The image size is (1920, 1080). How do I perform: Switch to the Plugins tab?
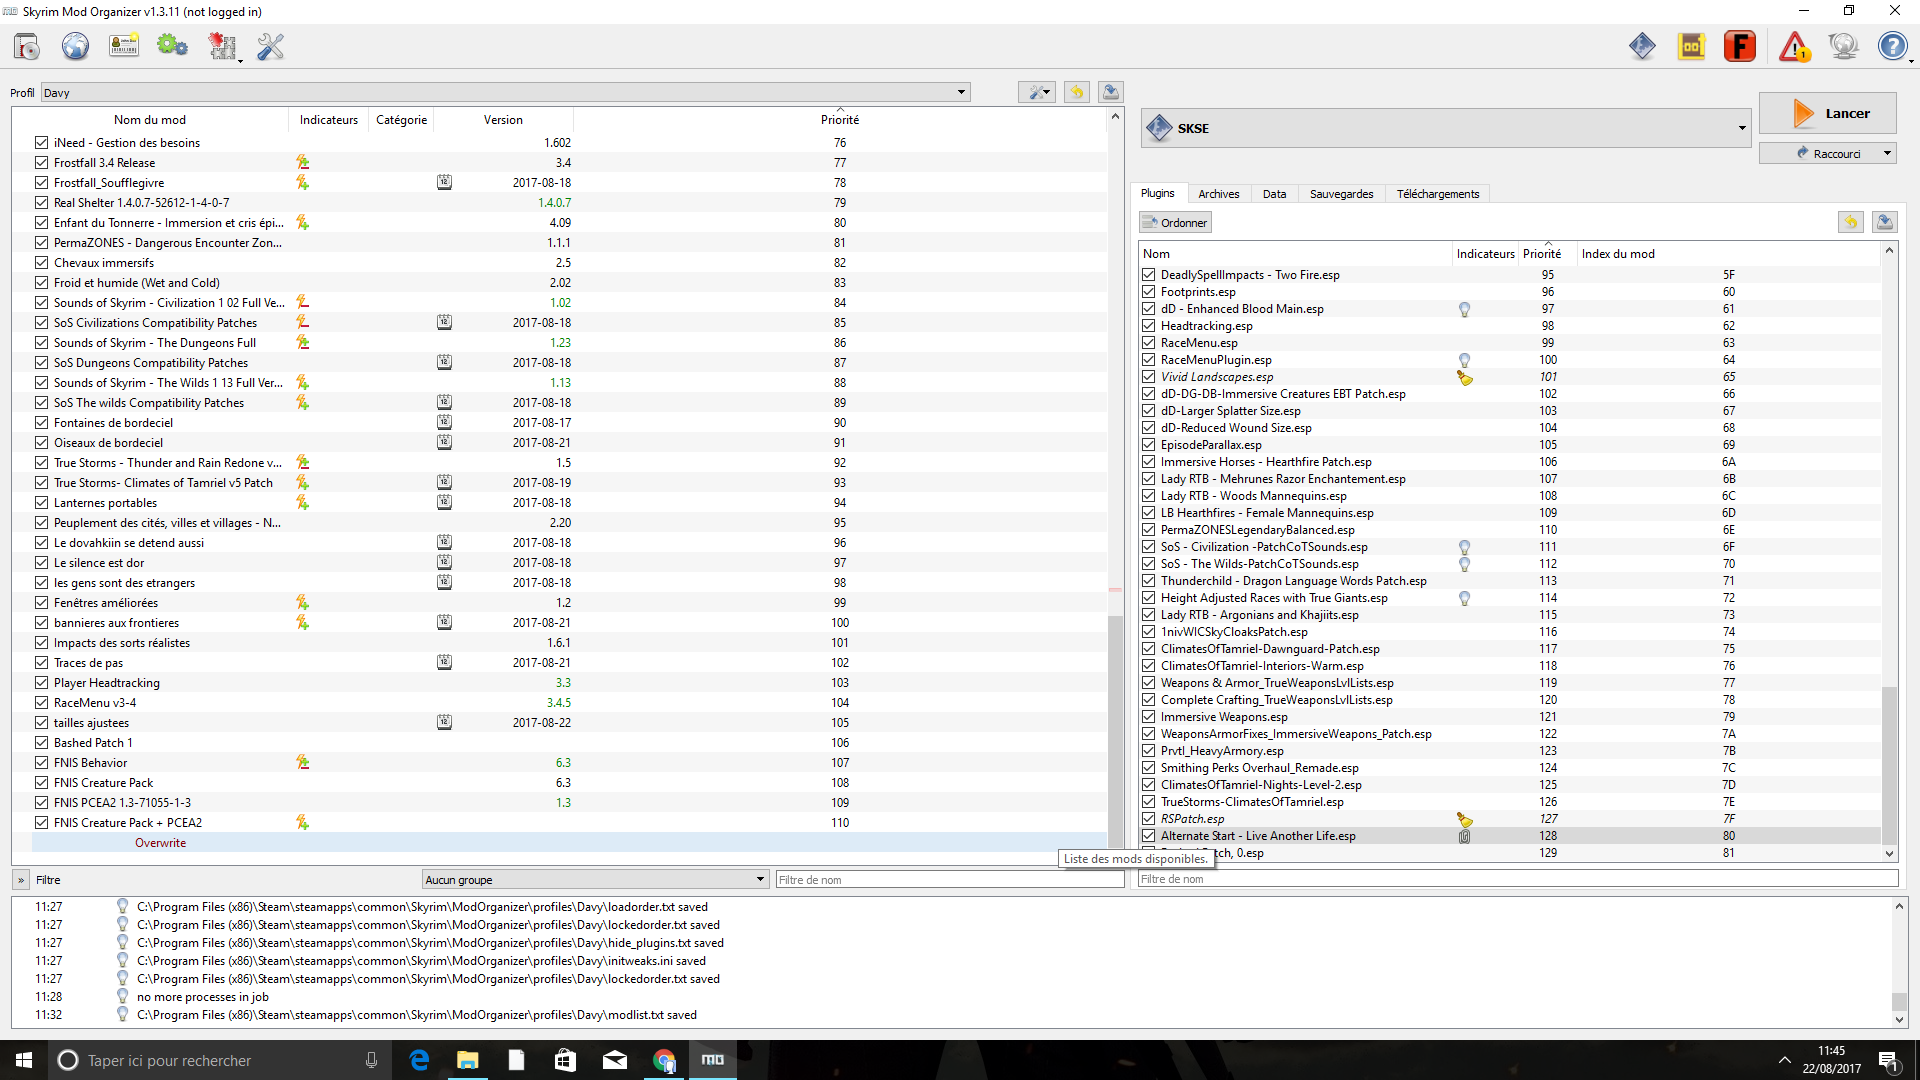pyautogui.click(x=1158, y=193)
